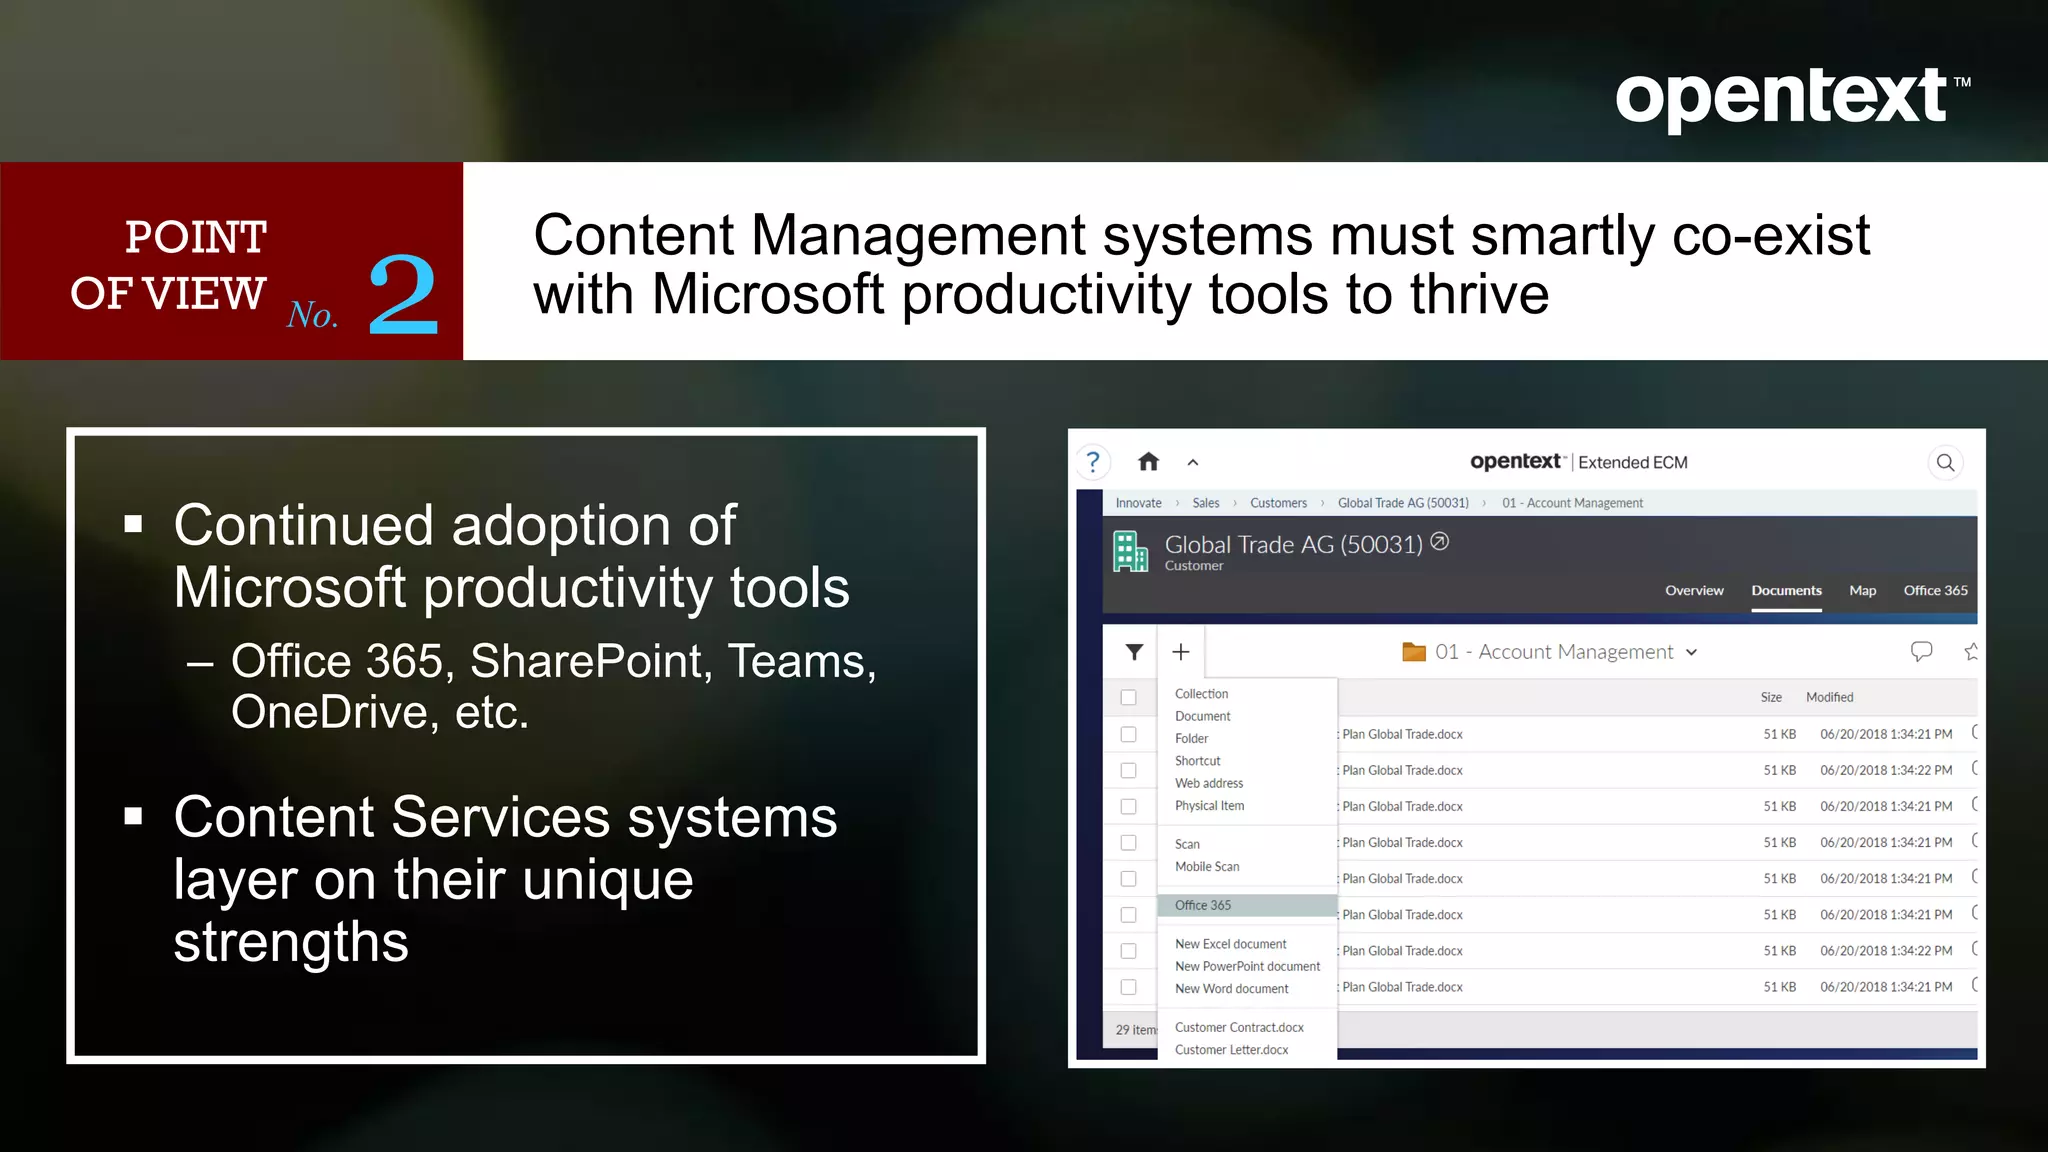Create a New Word document

click(1231, 988)
